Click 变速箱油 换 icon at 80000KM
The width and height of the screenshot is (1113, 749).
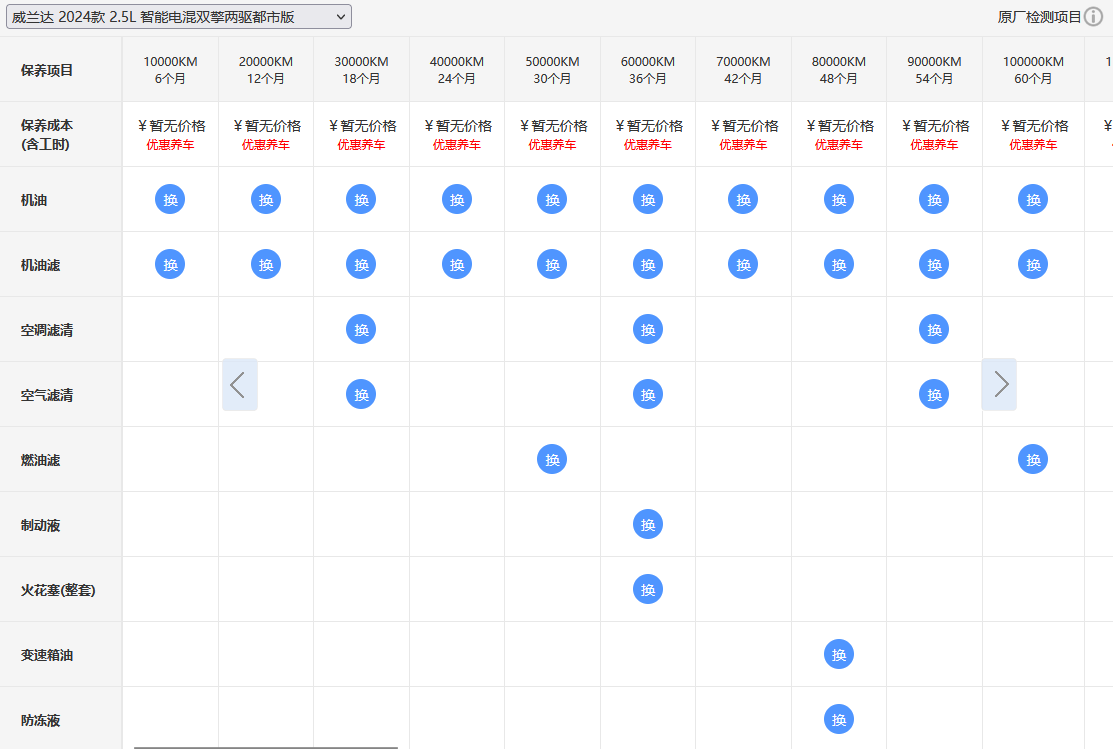[x=839, y=655]
